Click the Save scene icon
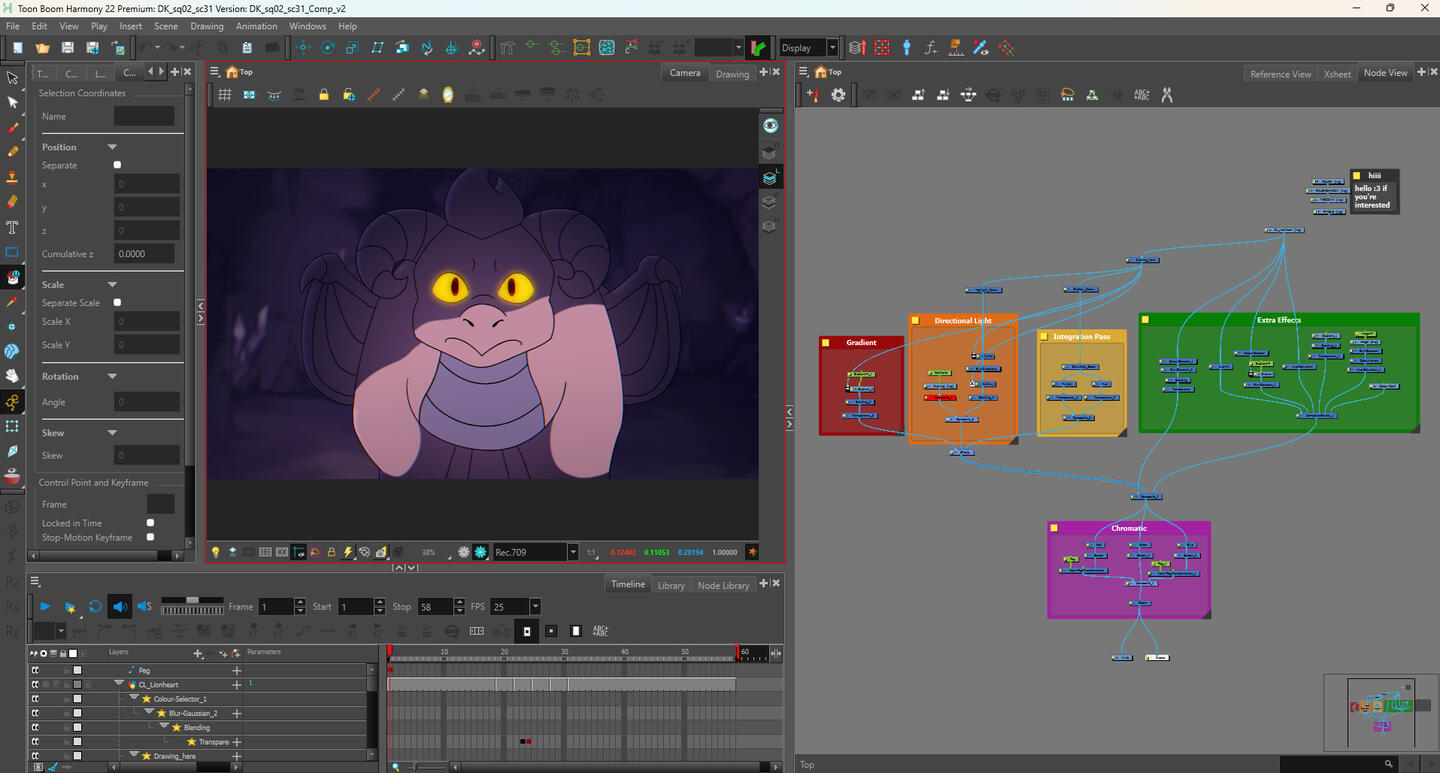The image size is (1440, 773). 67,47
